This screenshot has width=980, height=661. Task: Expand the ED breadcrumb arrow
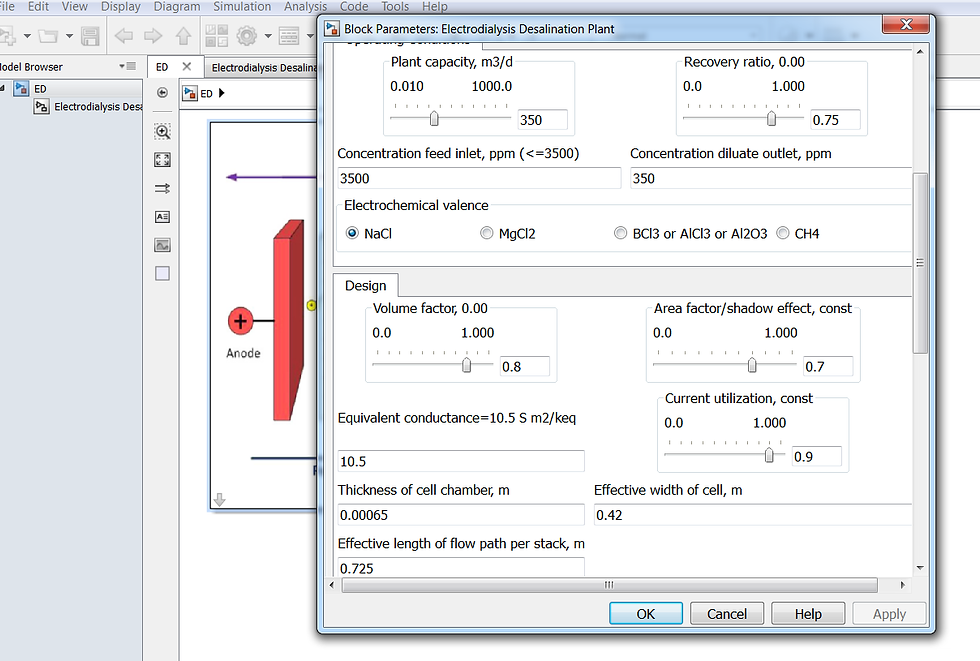point(221,93)
